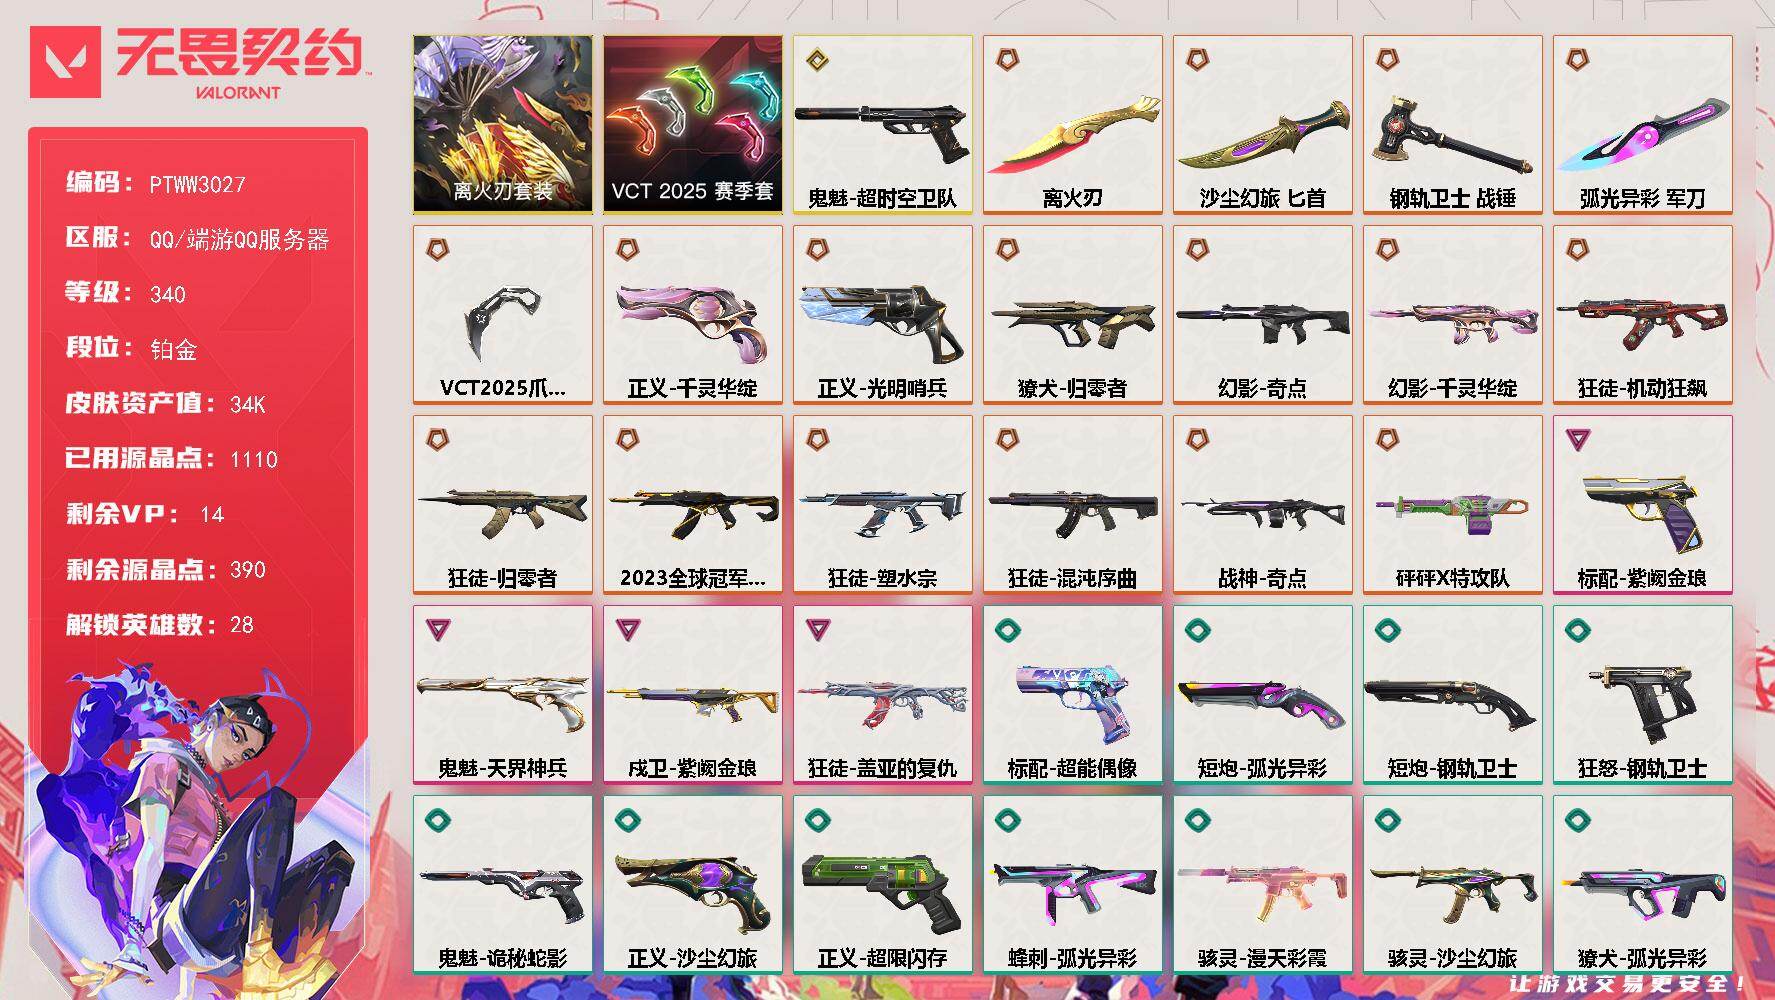Viewport: 1775px width, 1000px height.
Task: Click the 标配-超能偶像 pistol icon
Action: tap(1072, 702)
